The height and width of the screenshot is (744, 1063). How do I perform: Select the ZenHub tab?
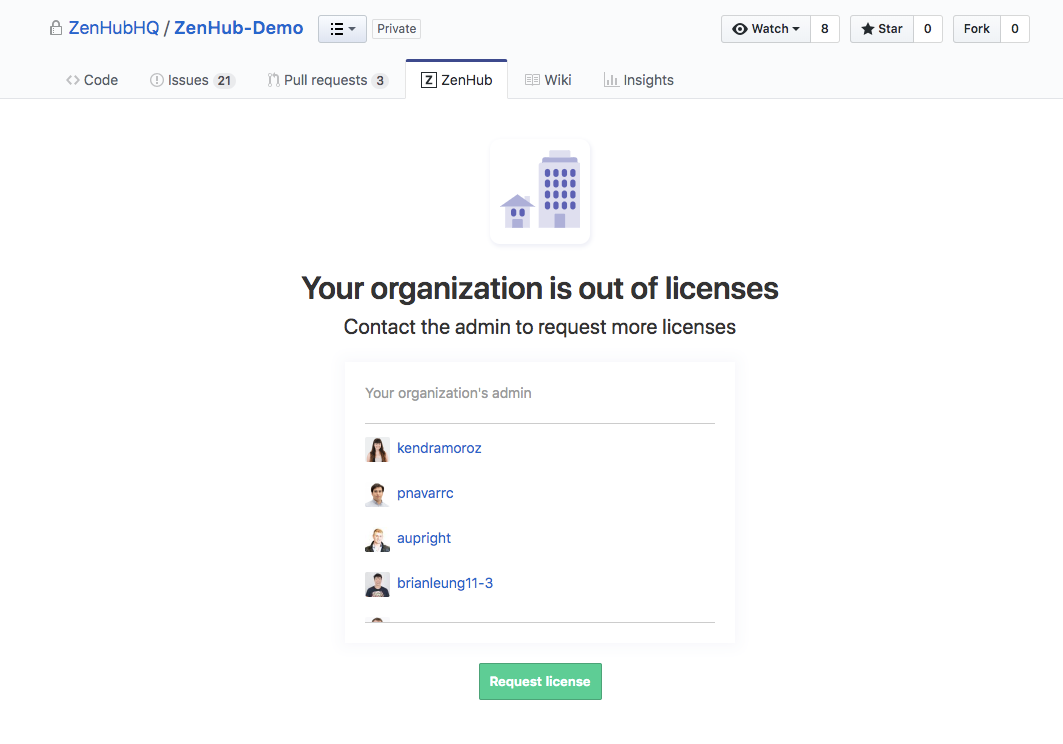(456, 80)
